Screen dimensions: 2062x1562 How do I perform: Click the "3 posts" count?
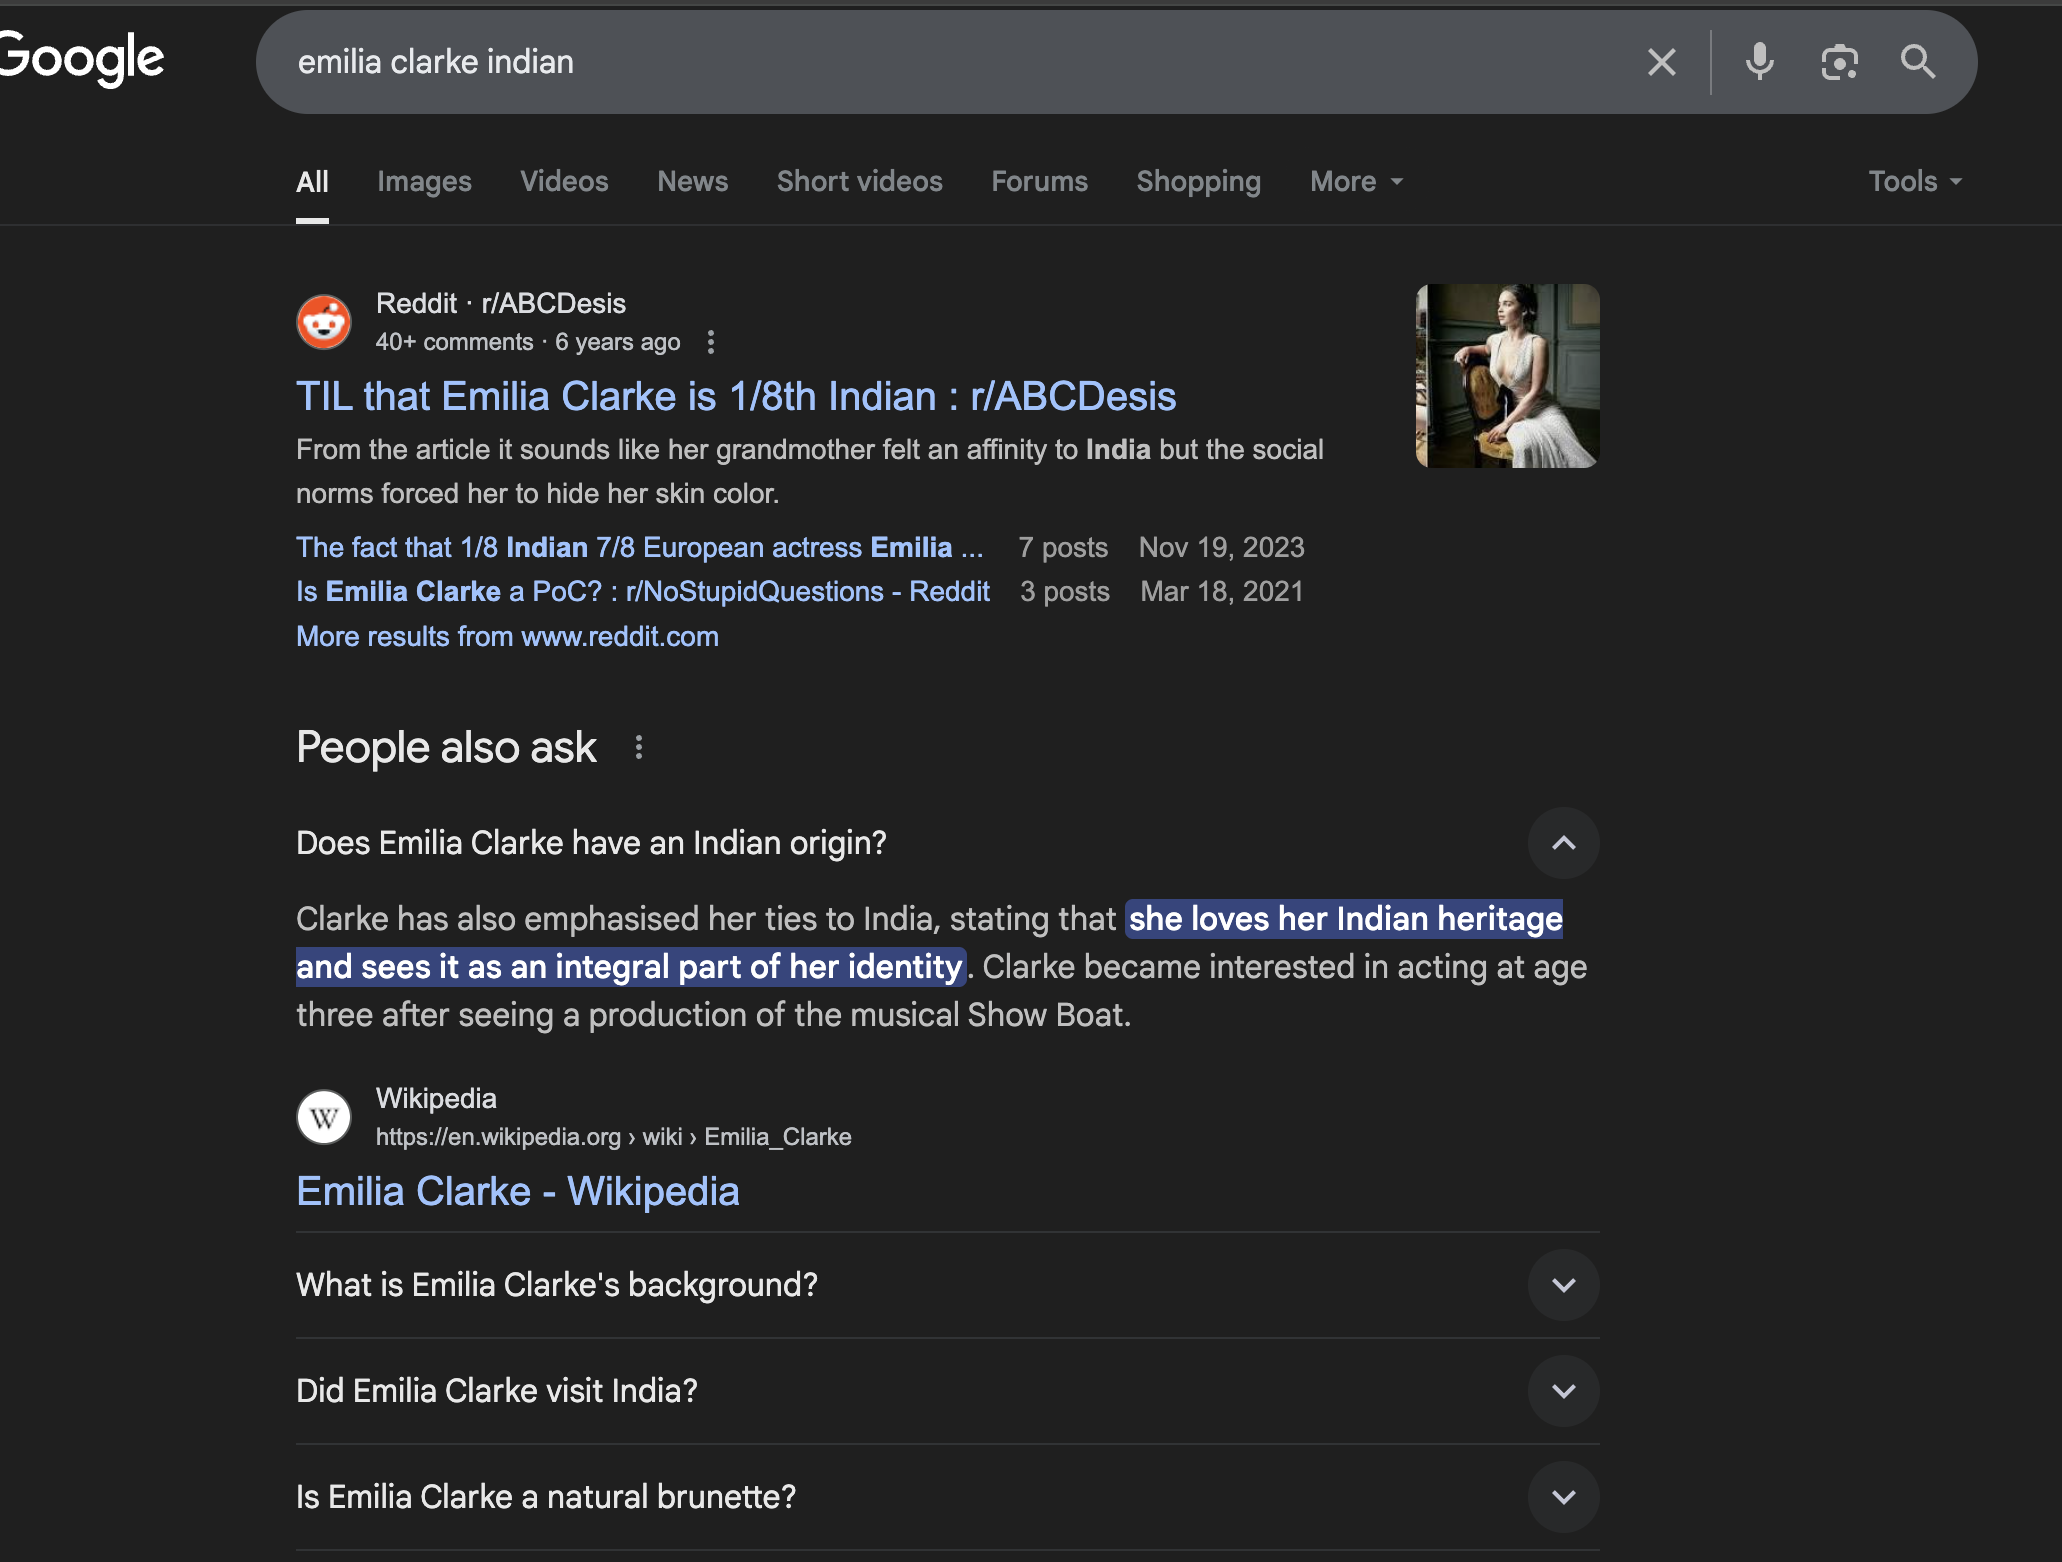coord(1065,591)
